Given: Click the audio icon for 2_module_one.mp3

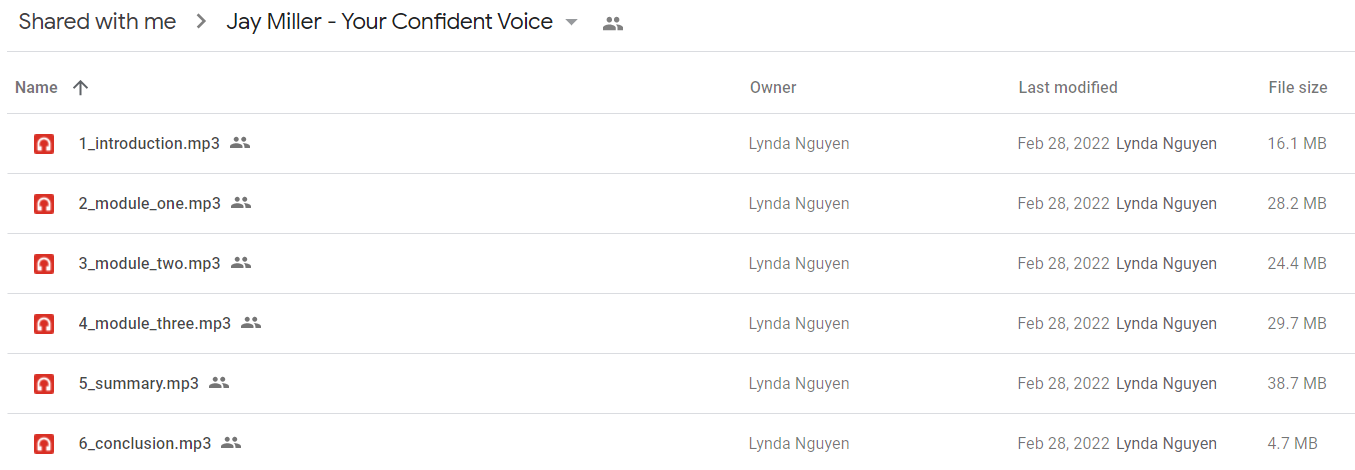Looking at the screenshot, I should tap(43, 204).
